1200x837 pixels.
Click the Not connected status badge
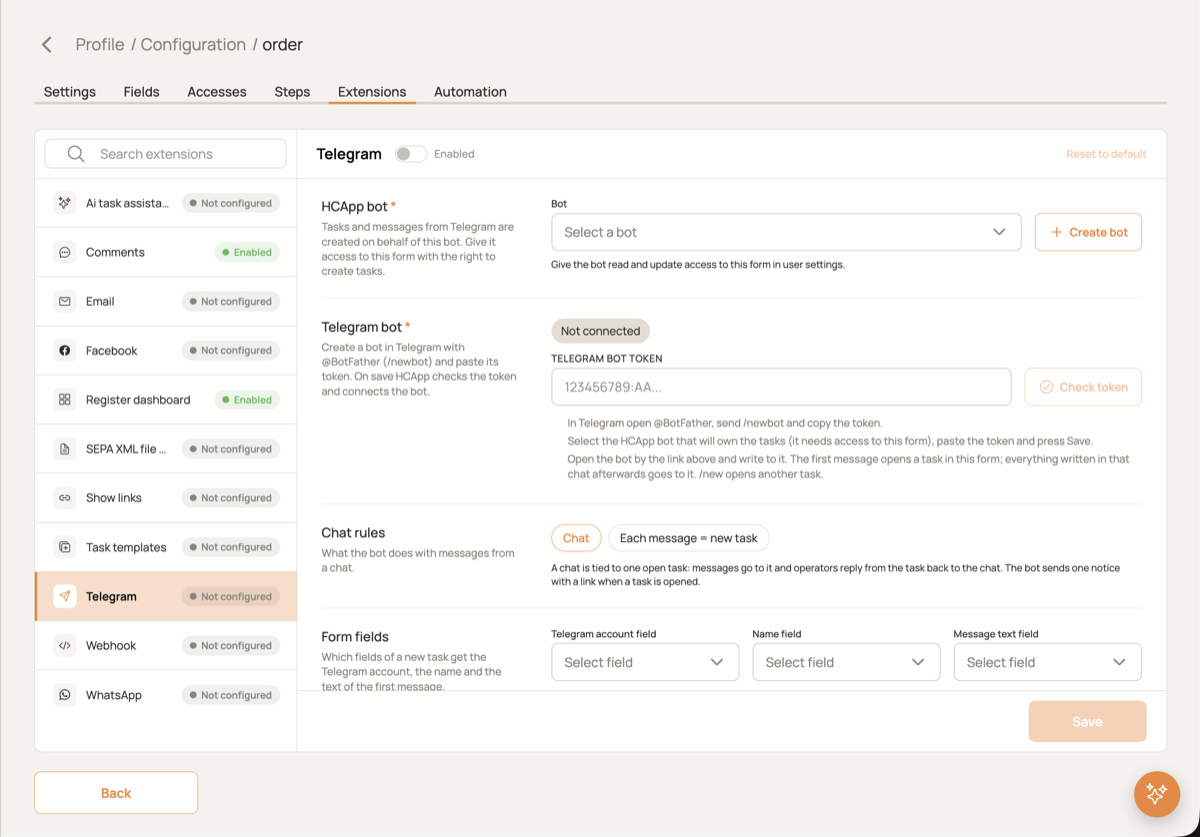[600, 331]
